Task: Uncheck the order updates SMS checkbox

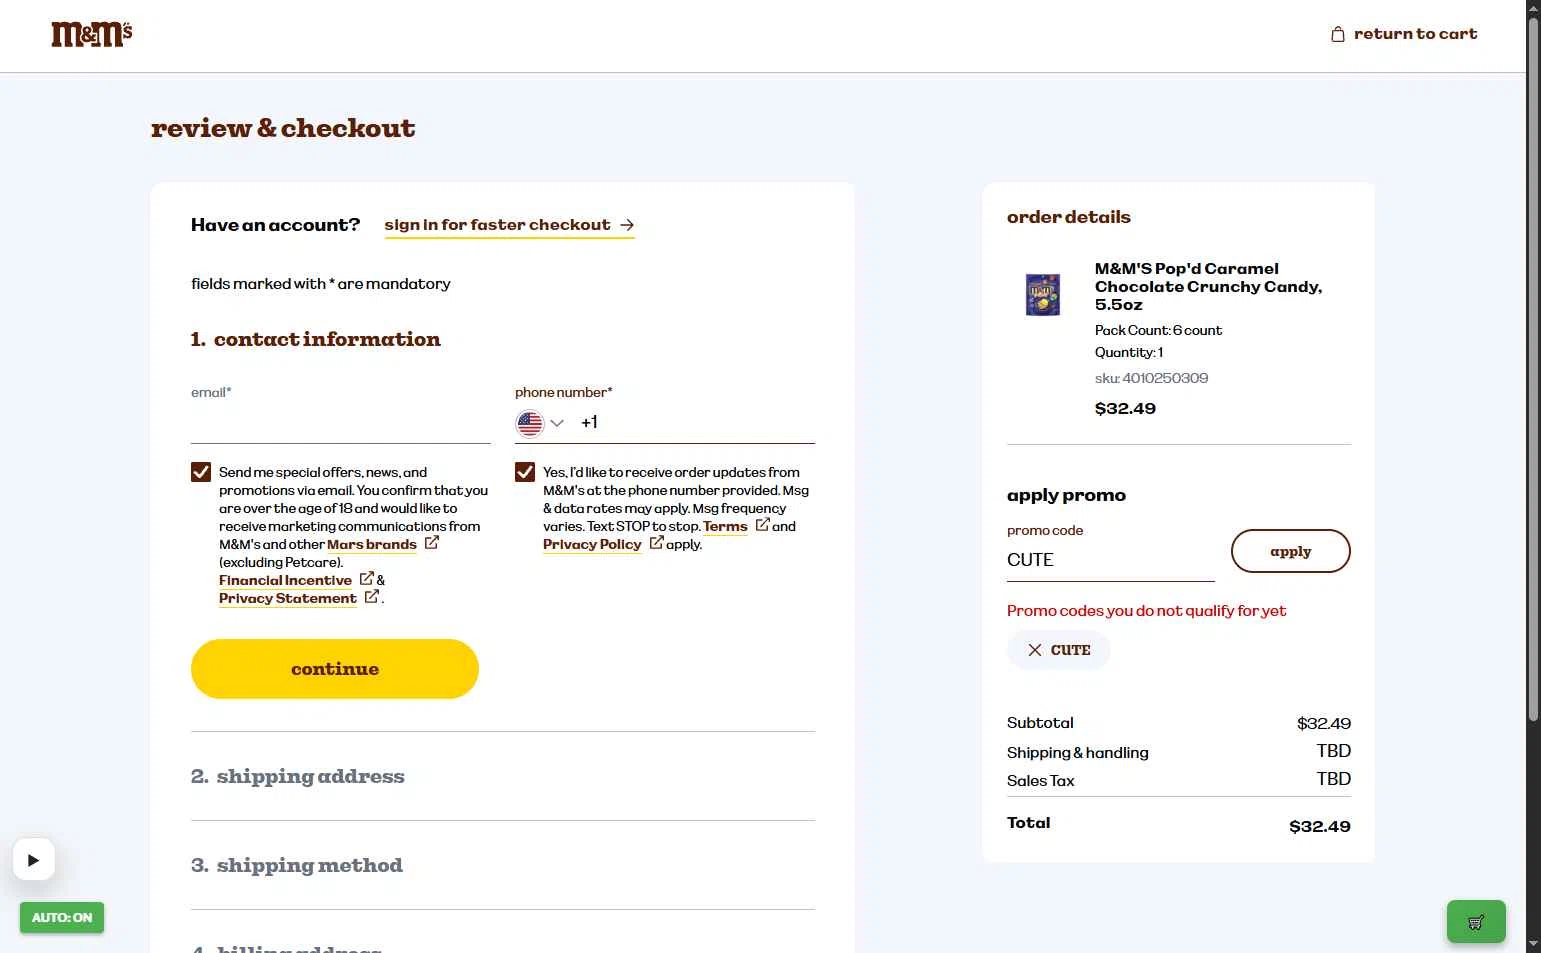Action: (525, 472)
